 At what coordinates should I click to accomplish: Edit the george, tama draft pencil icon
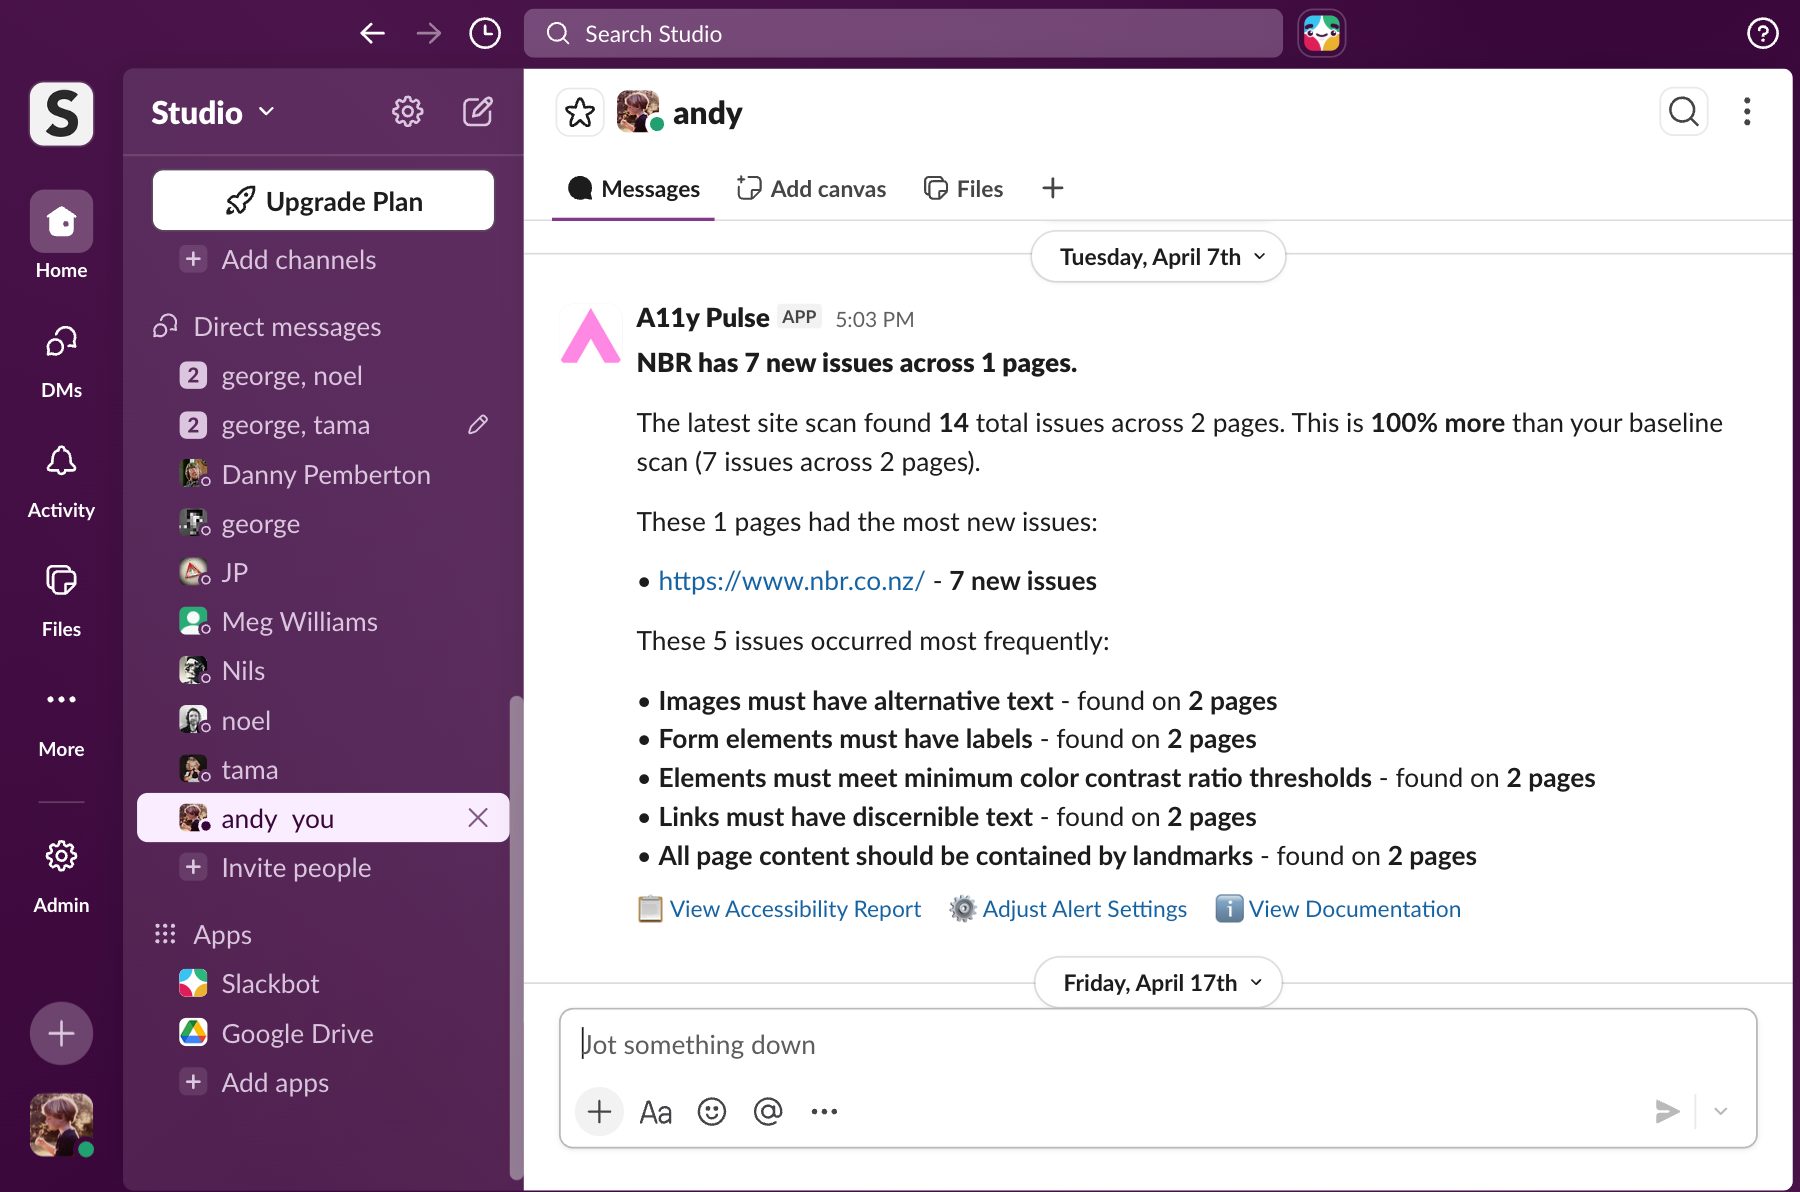tap(478, 425)
